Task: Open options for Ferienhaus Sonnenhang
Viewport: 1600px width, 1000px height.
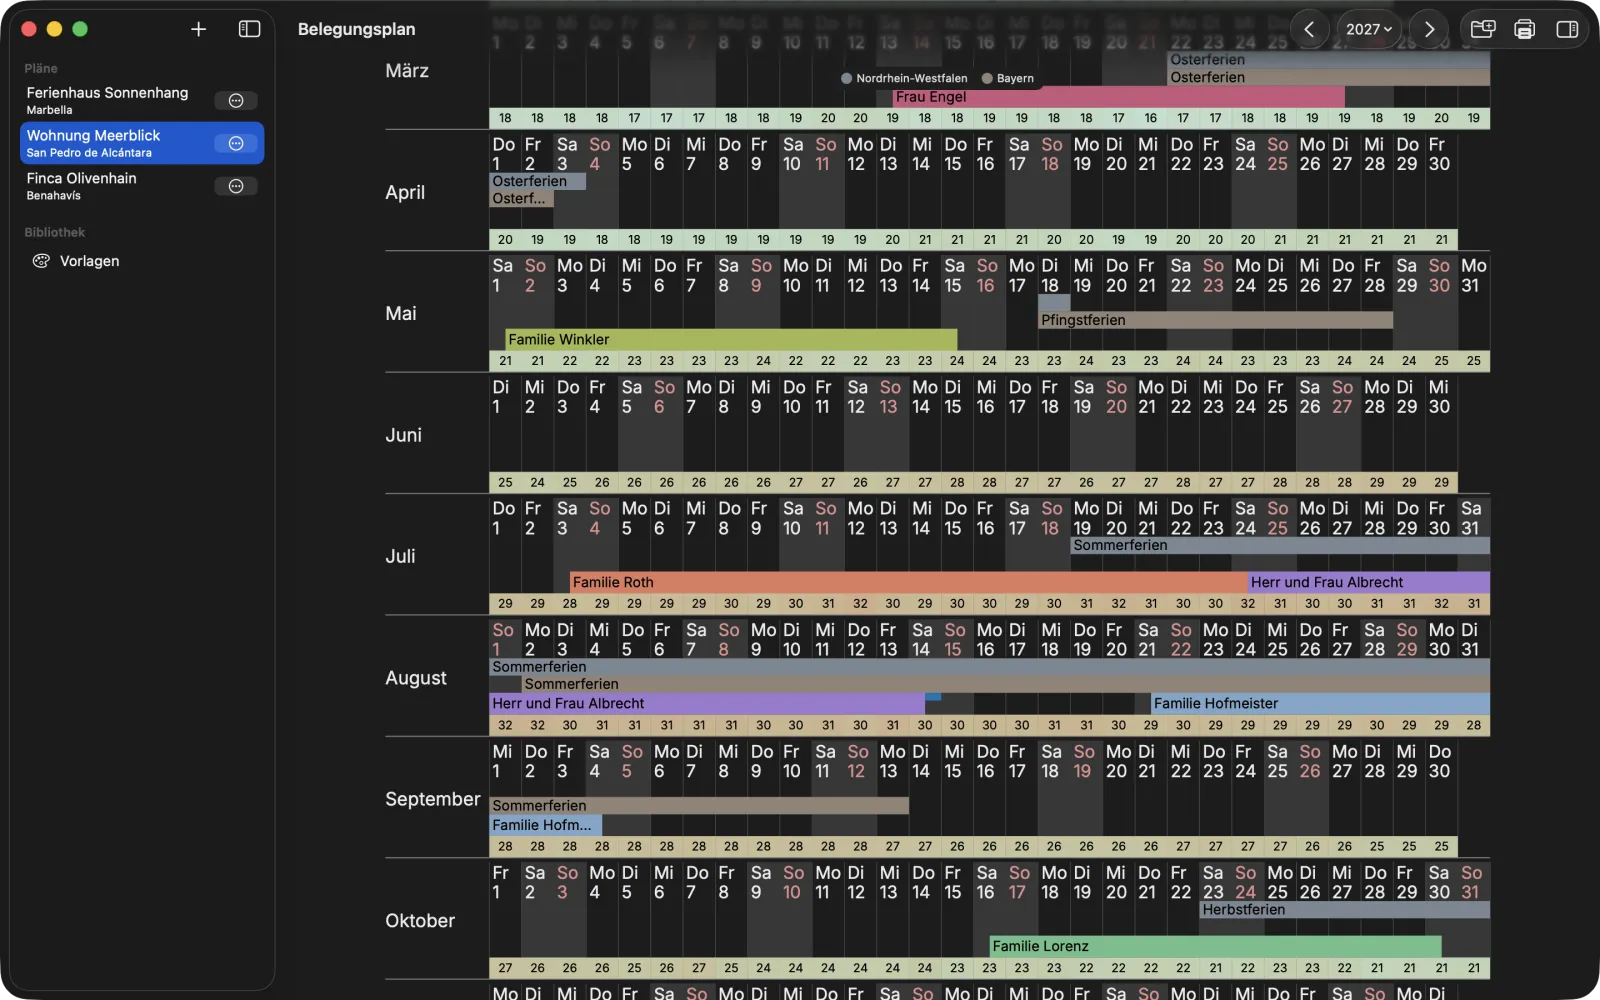Action: 236,100
